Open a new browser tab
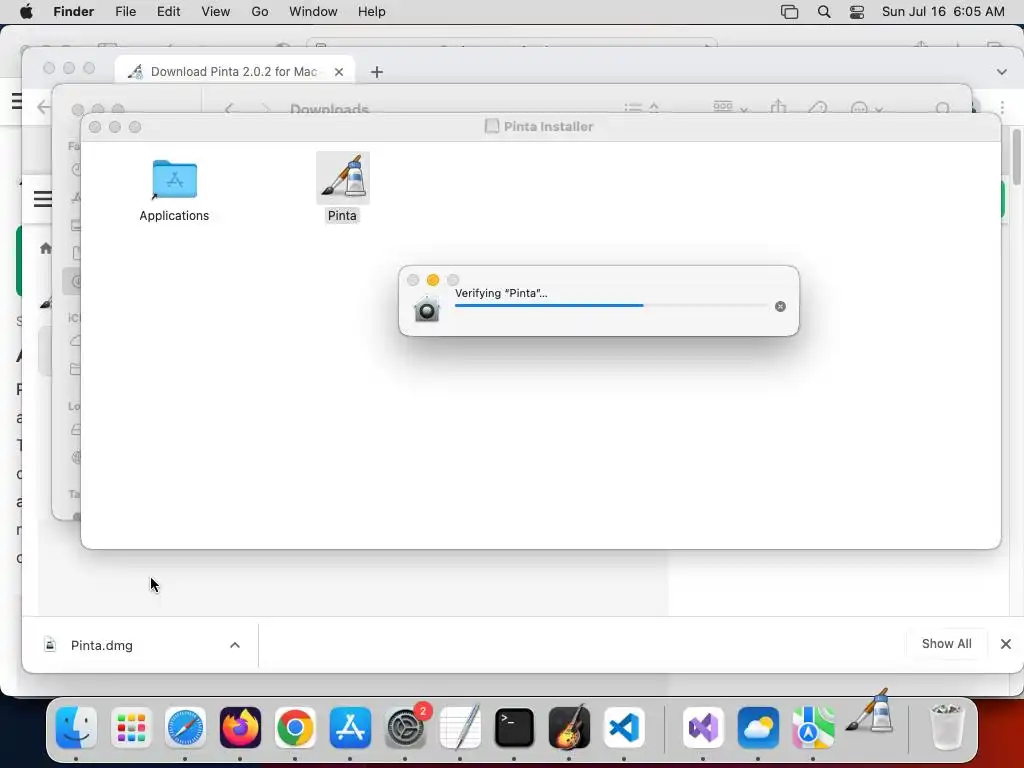This screenshot has height=768, width=1024. coord(377,72)
